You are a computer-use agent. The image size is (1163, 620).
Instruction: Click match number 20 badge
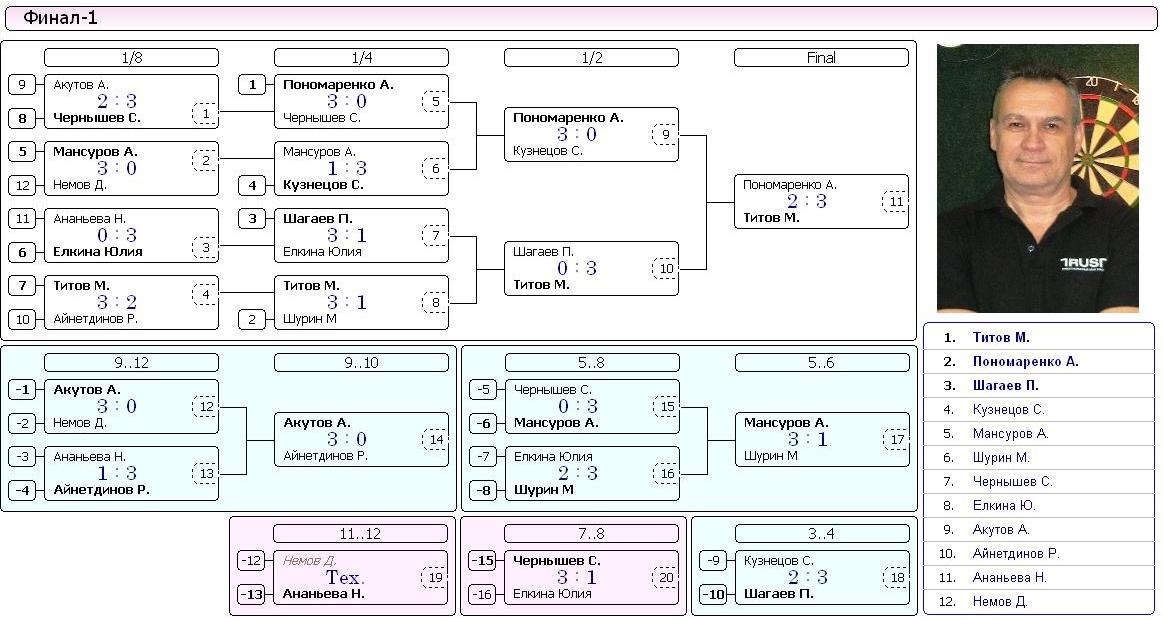pyautogui.click(x=665, y=578)
